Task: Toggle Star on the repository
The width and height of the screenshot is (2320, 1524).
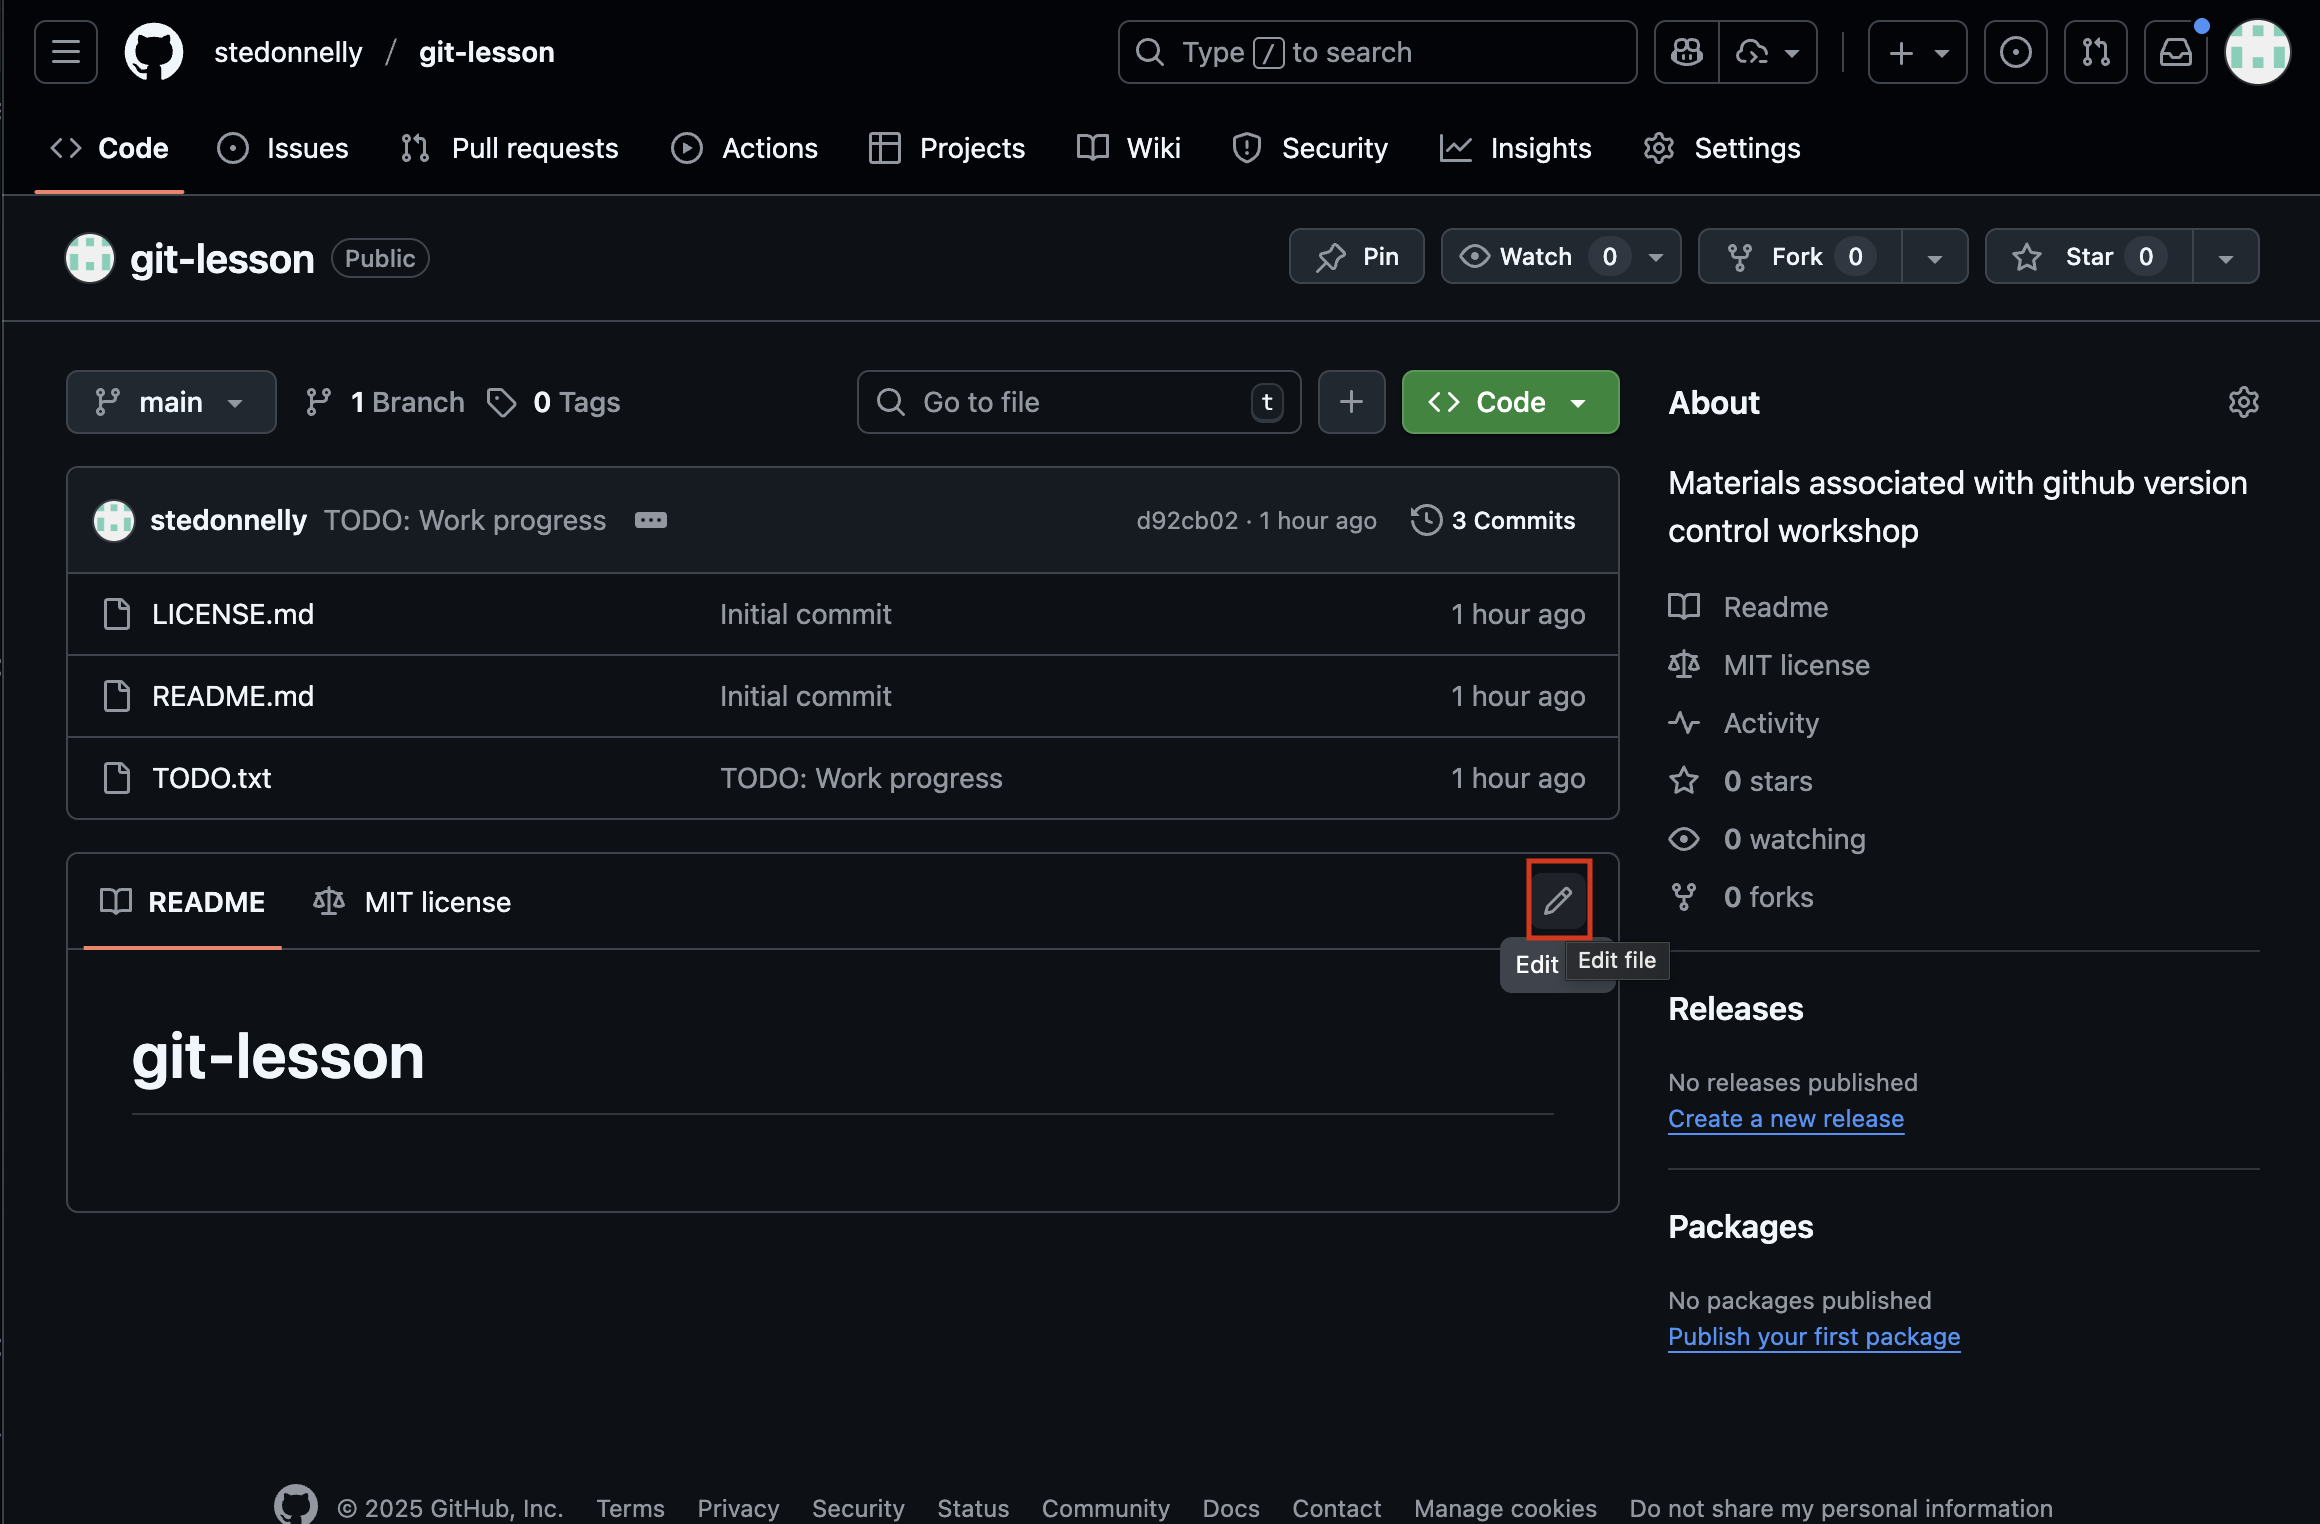Action: pos(2088,257)
